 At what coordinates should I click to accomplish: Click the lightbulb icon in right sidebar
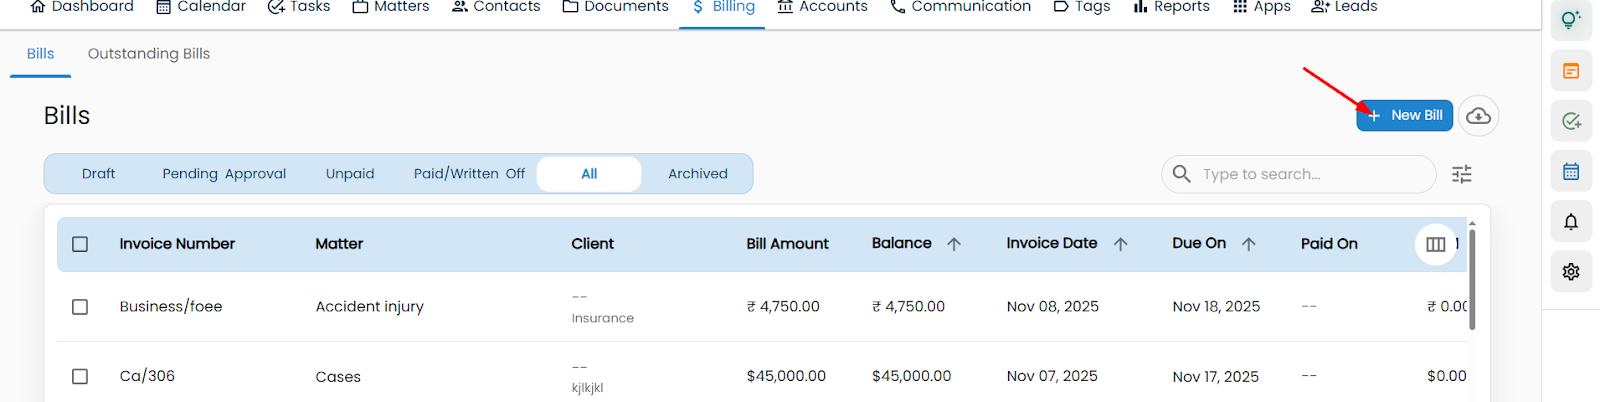[1570, 20]
